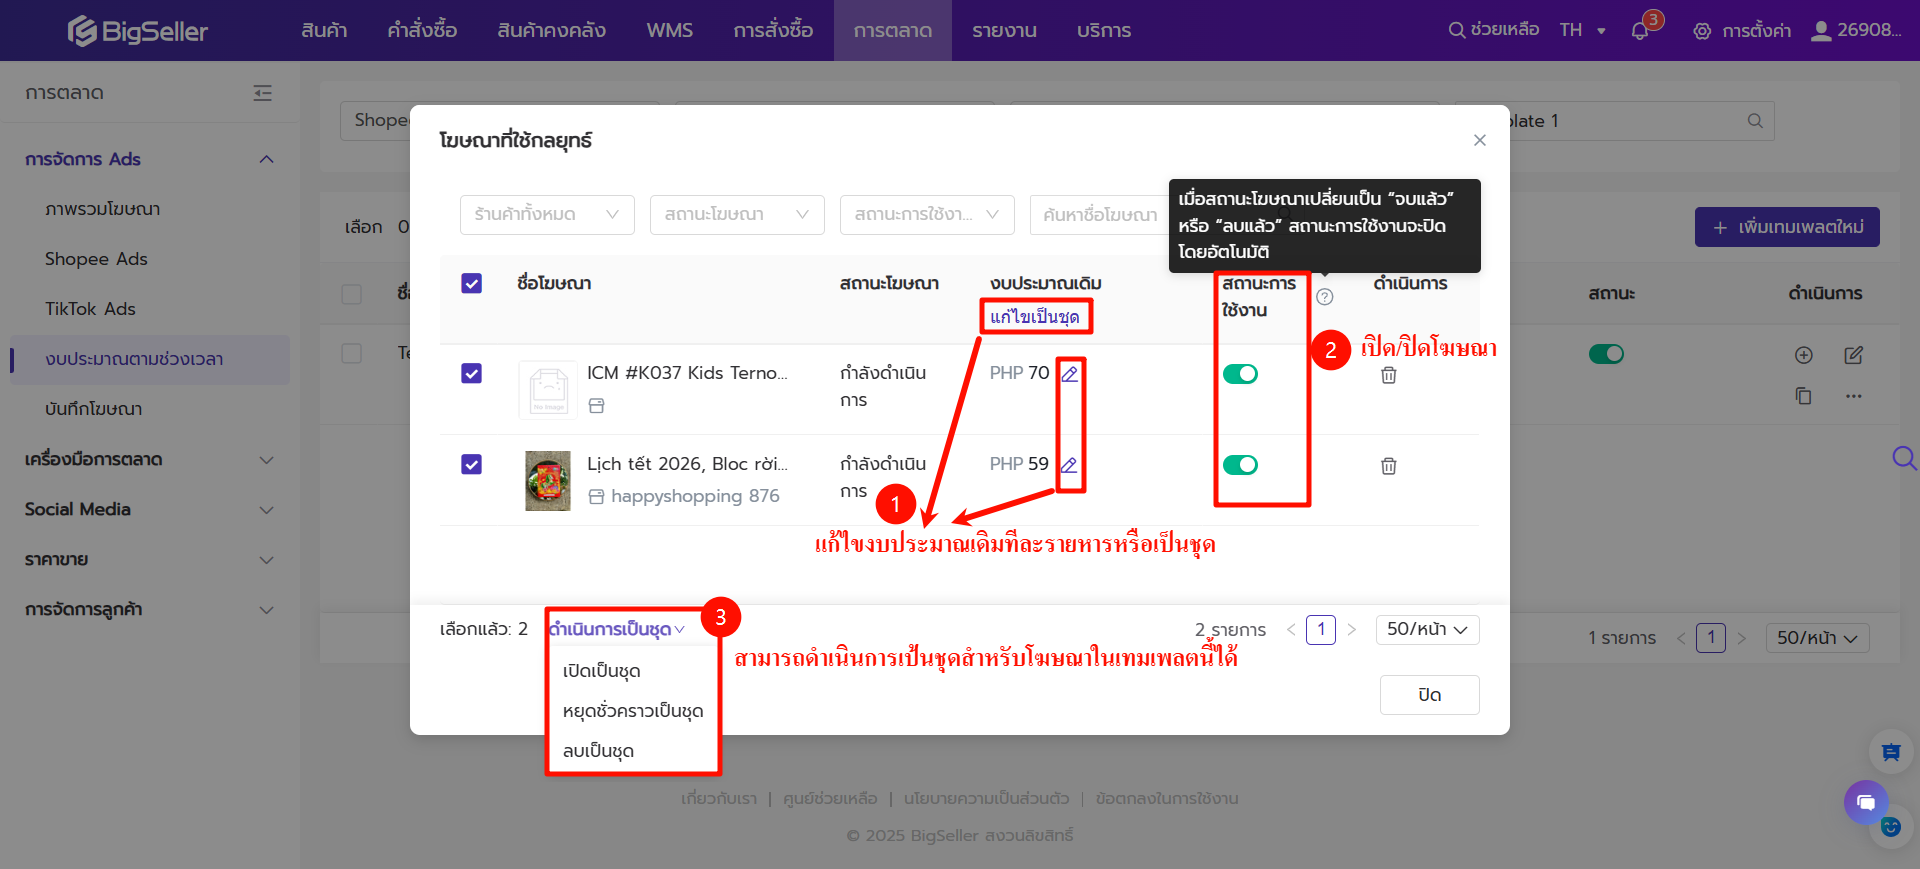Turn off usage toggle for Lịch tết 2026

pos(1241,465)
